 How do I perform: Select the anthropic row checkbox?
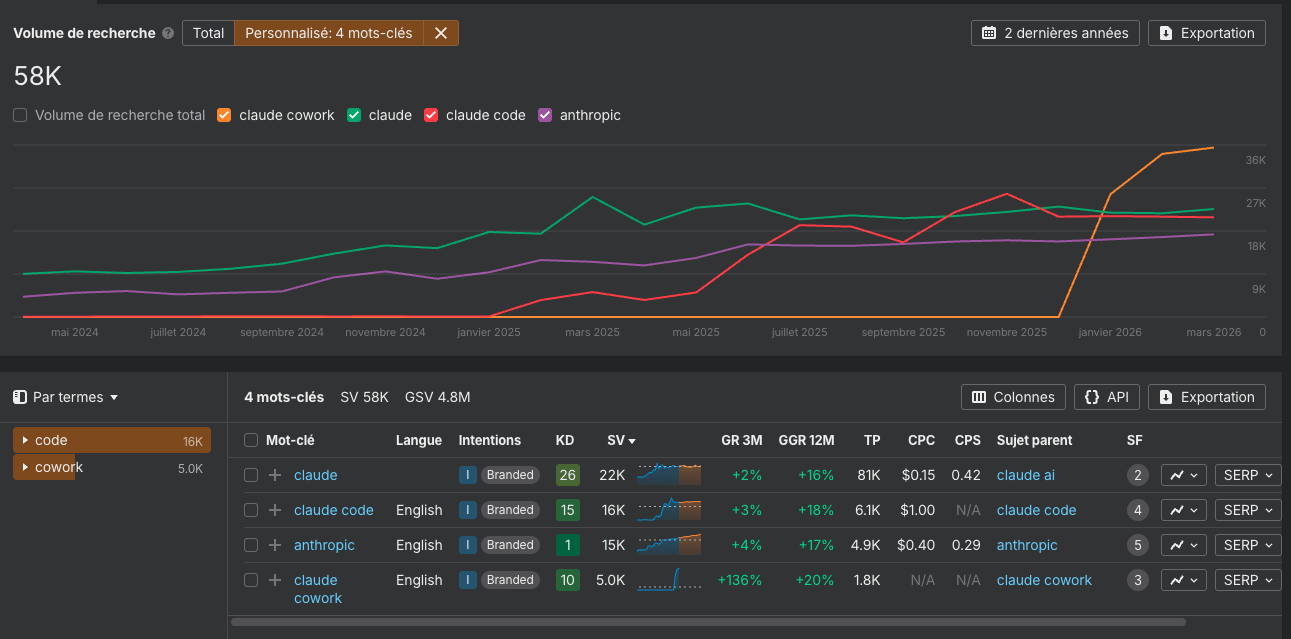tap(250, 545)
